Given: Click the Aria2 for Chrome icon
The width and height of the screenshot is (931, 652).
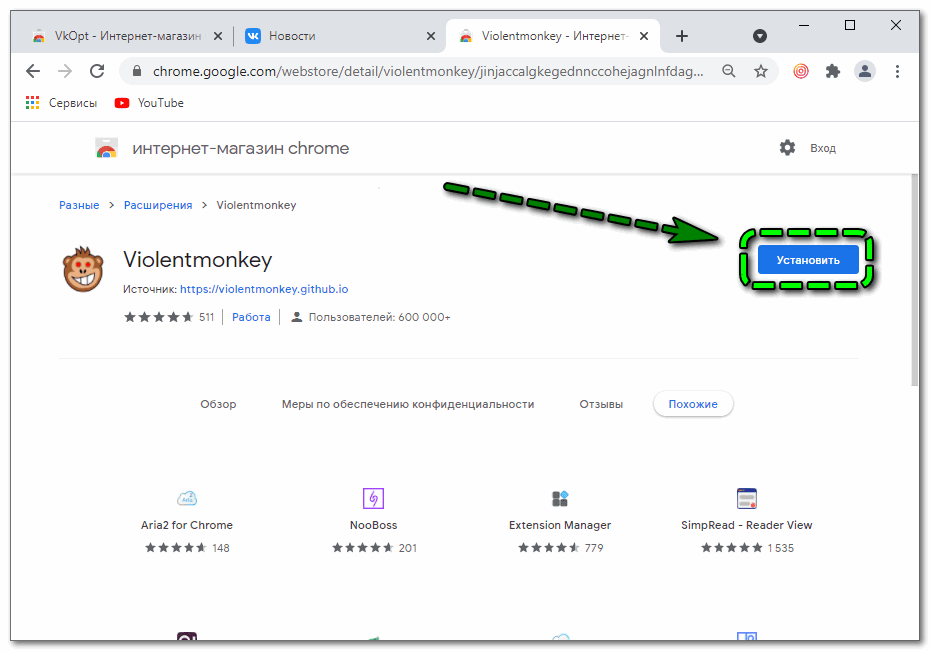Looking at the screenshot, I should tap(187, 498).
